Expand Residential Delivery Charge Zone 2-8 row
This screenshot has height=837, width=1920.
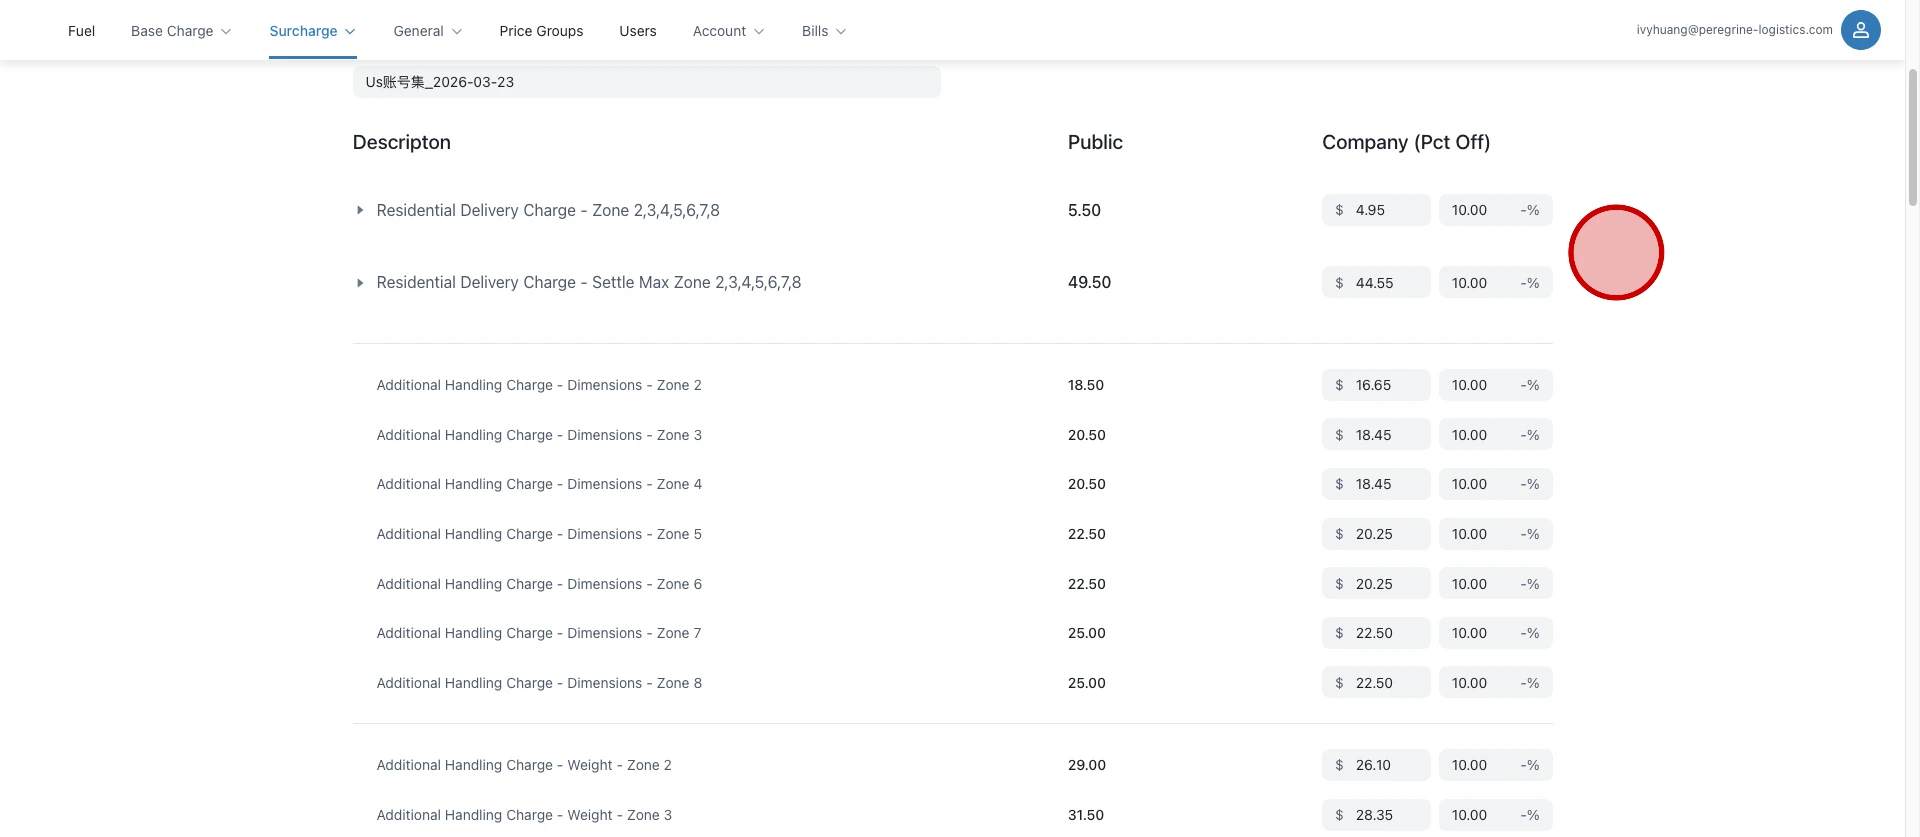pyautogui.click(x=360, y=211)
